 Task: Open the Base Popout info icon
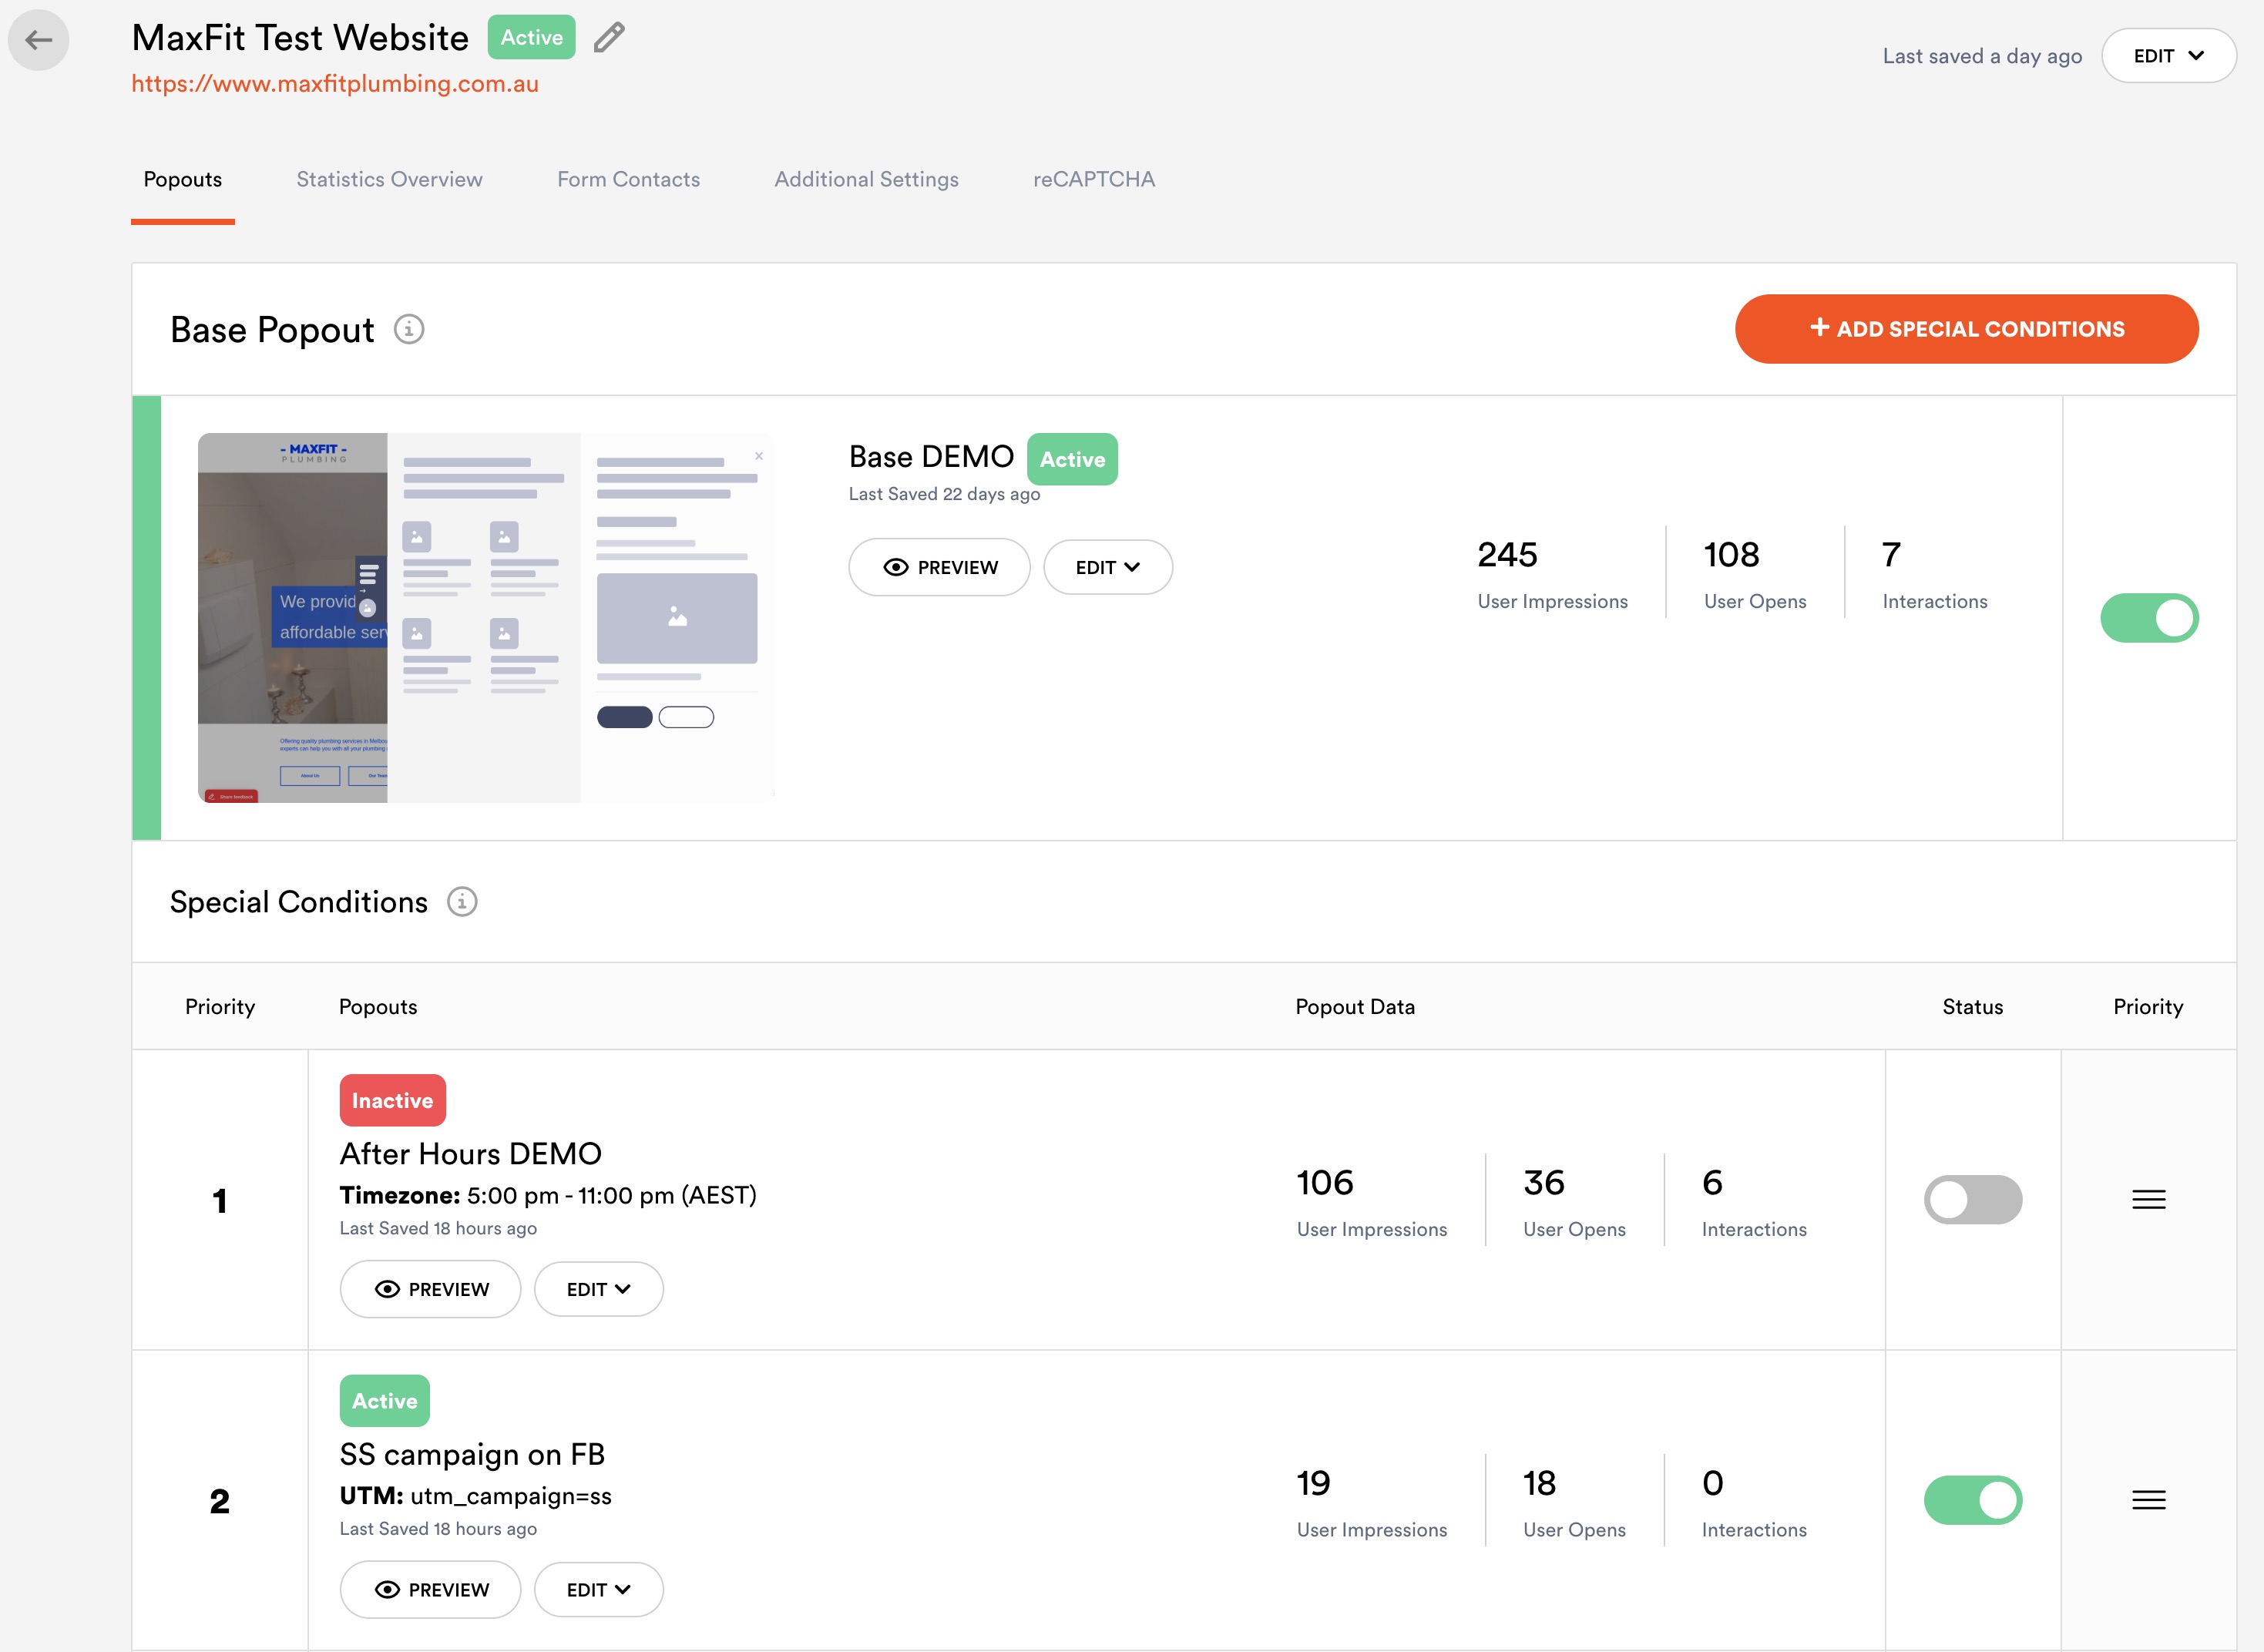click(409, 329)
